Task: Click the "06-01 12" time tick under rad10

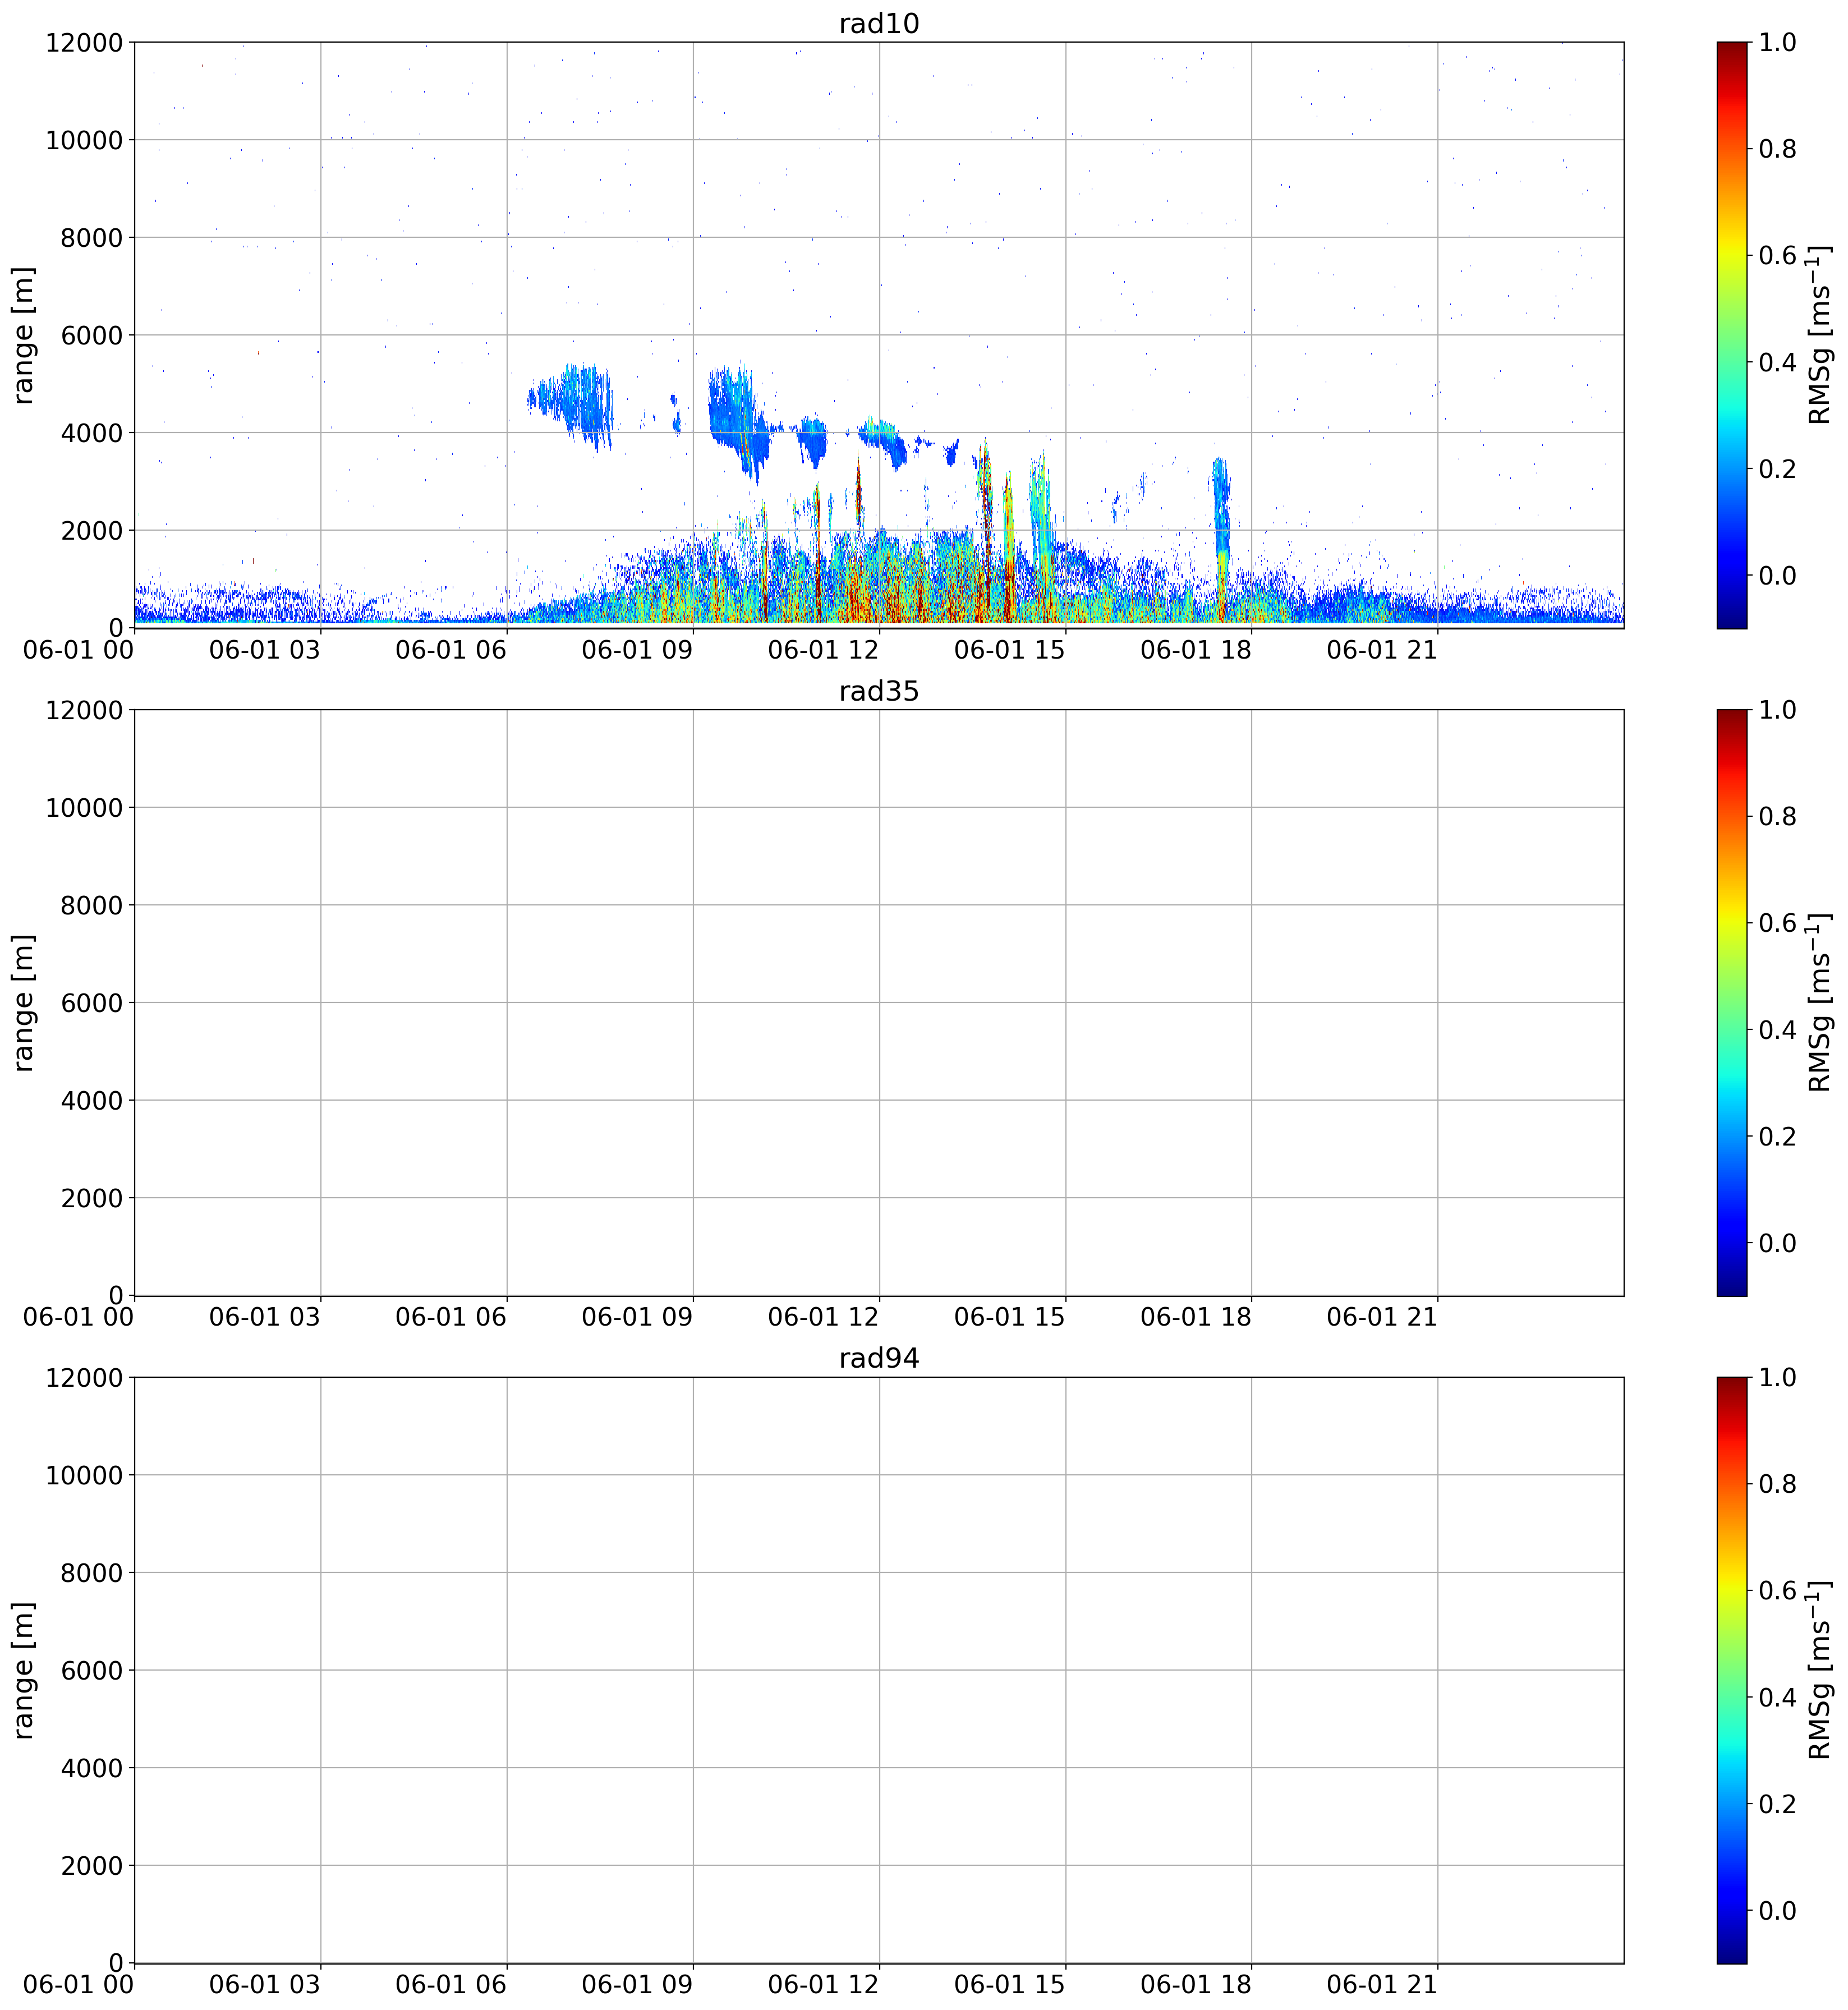Action: pos(823,650)
